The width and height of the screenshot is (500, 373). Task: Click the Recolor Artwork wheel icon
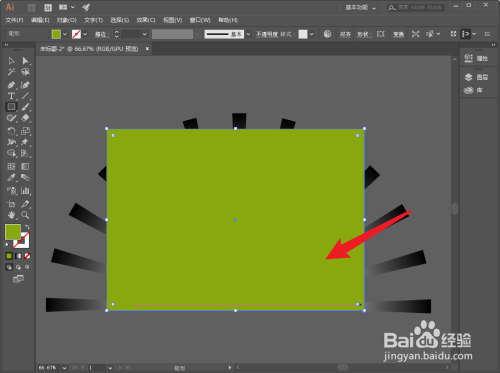pos(327,34)
